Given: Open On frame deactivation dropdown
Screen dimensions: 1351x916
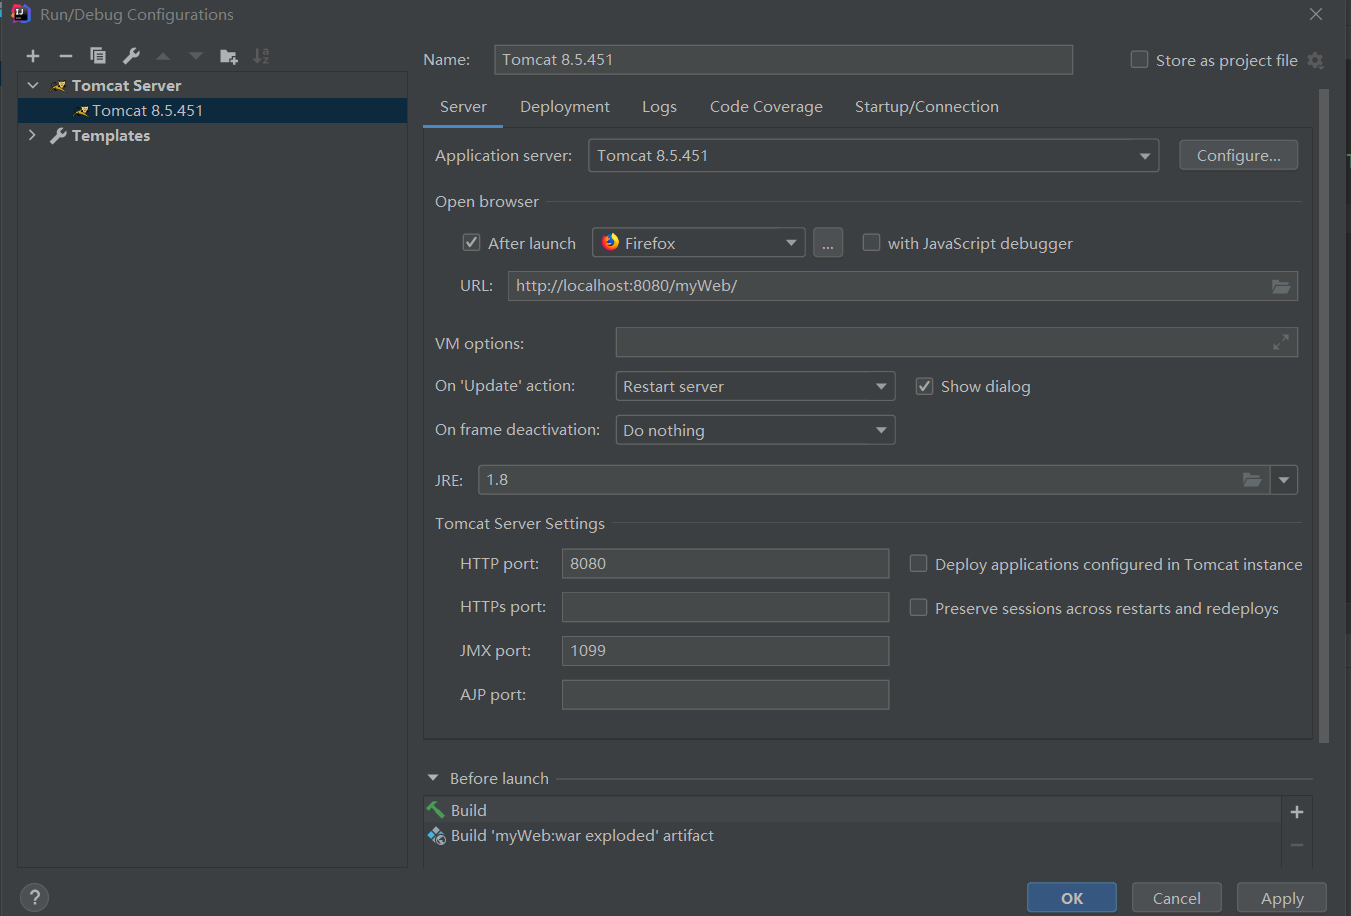Looking at the screenshot, I should 755,430.
